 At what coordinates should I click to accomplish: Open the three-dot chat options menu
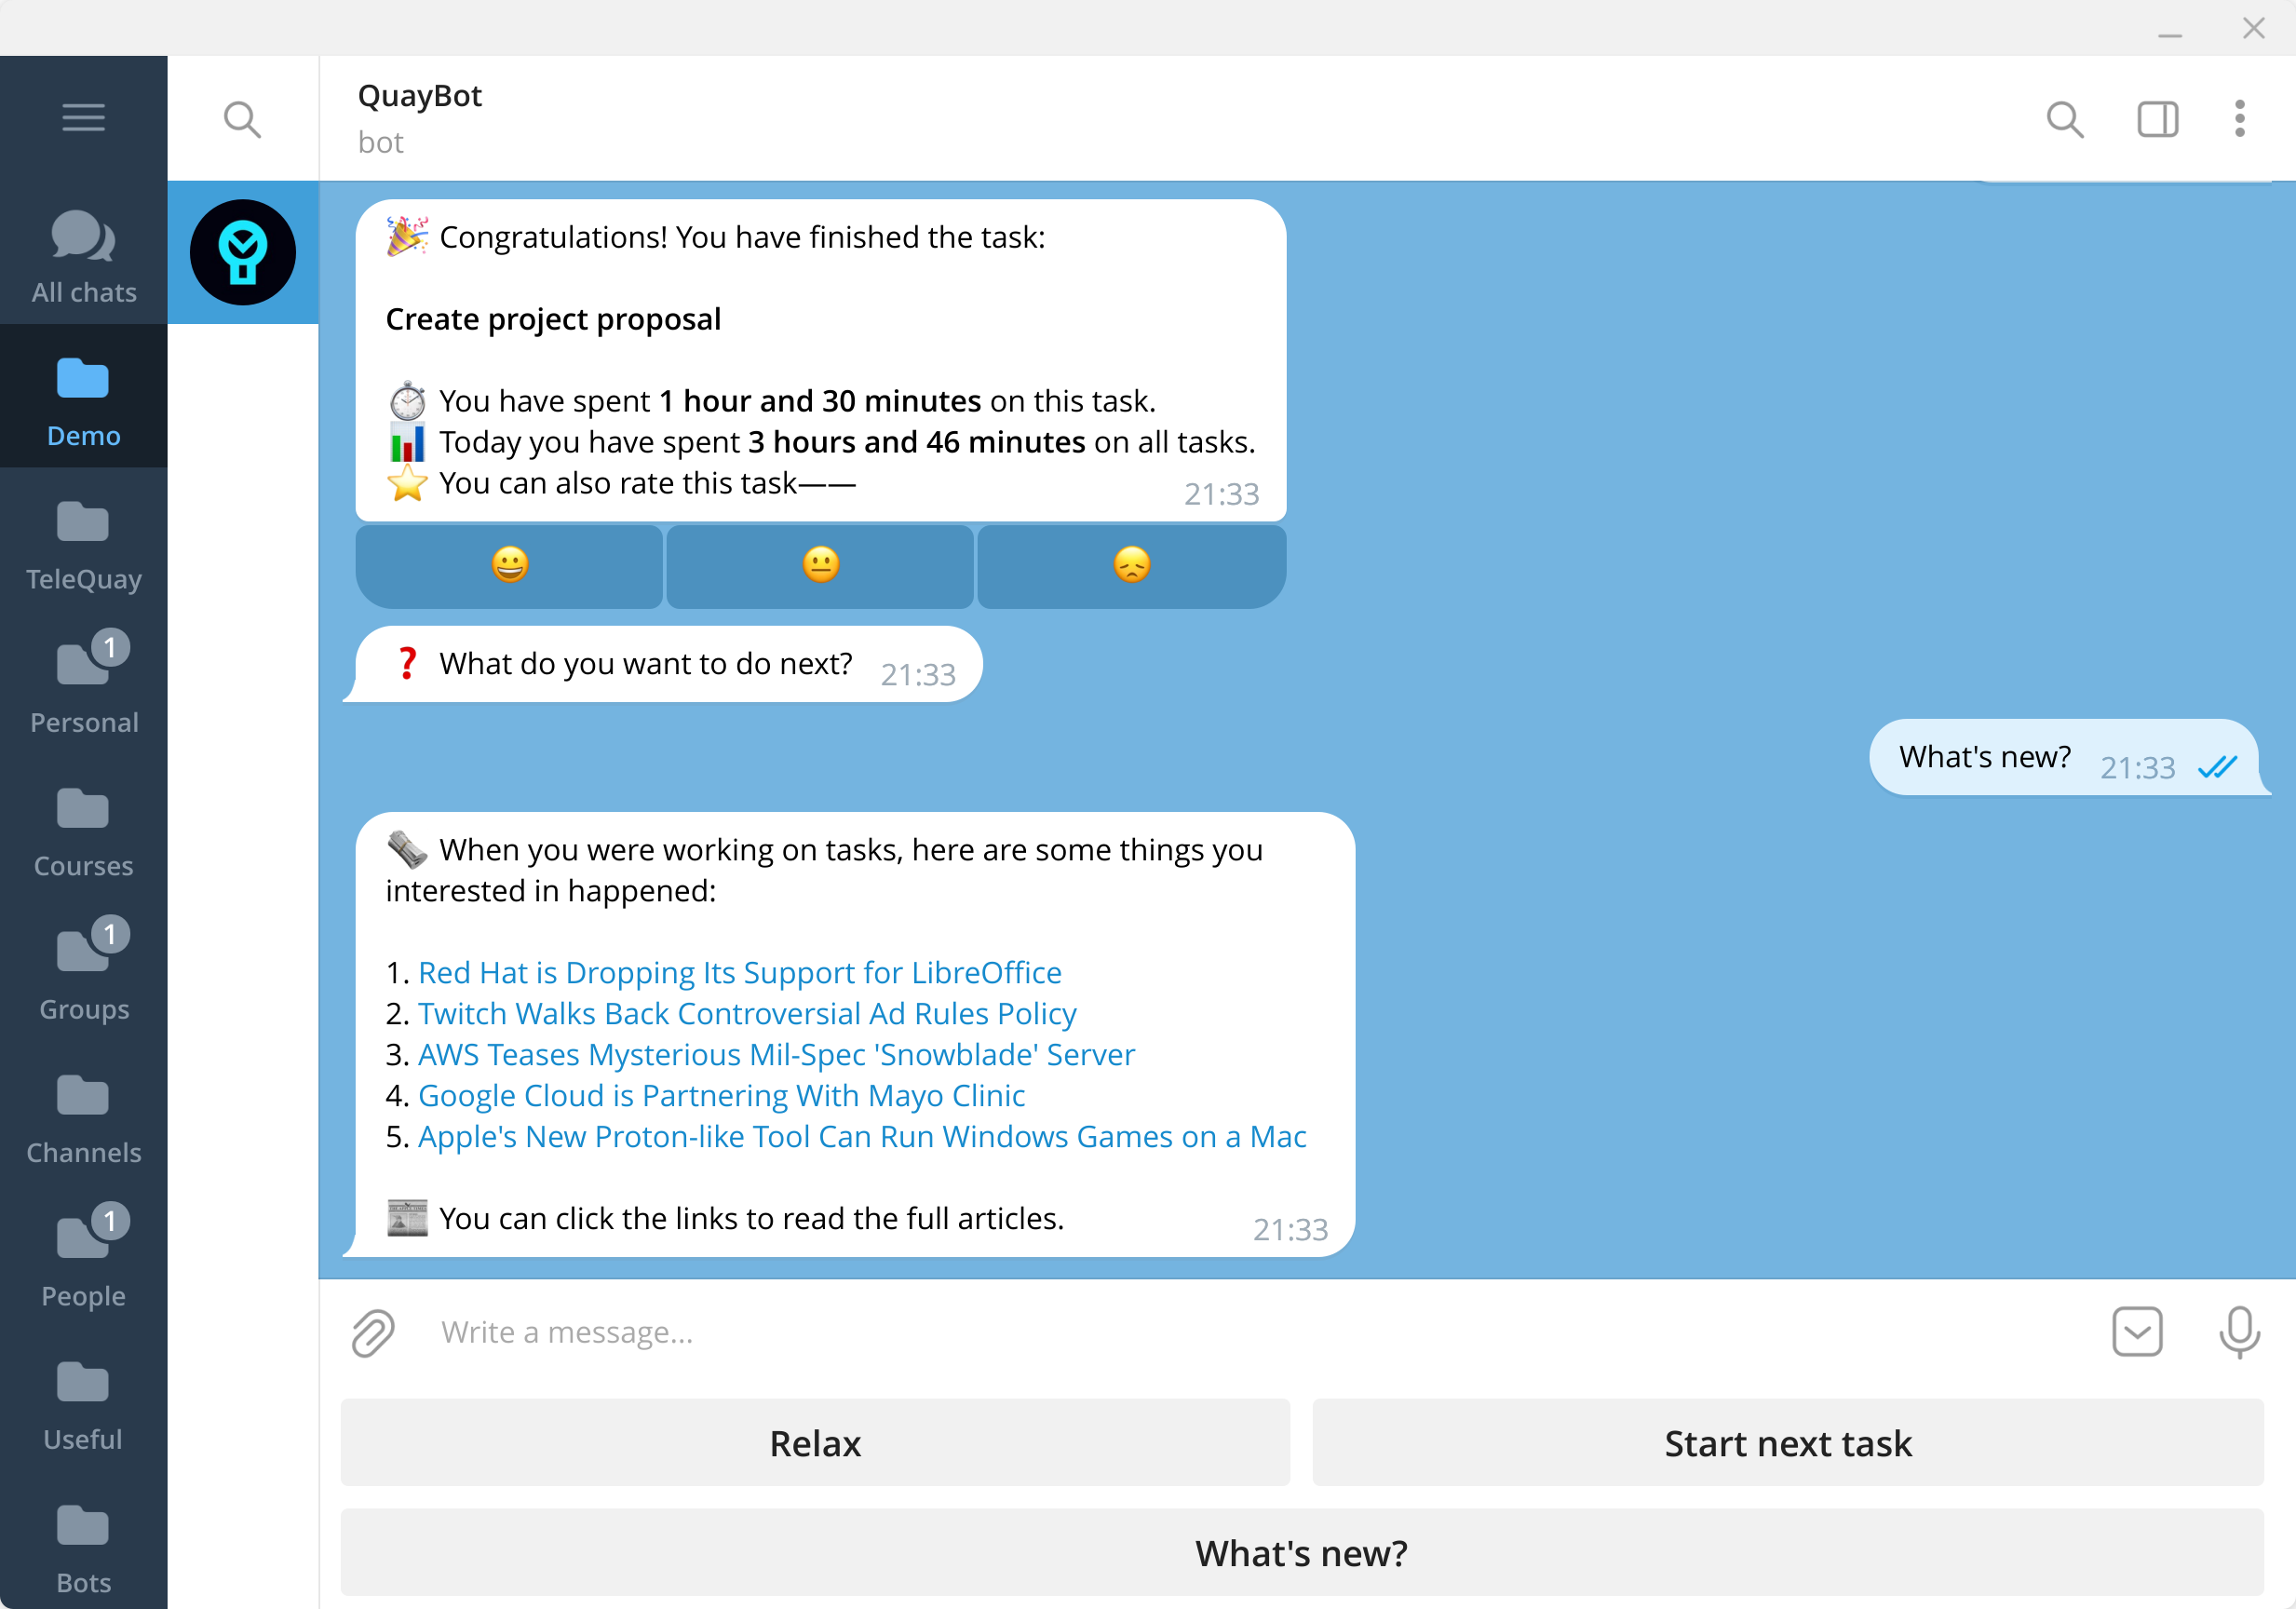pyautogui.click(x=2239, y=120)
